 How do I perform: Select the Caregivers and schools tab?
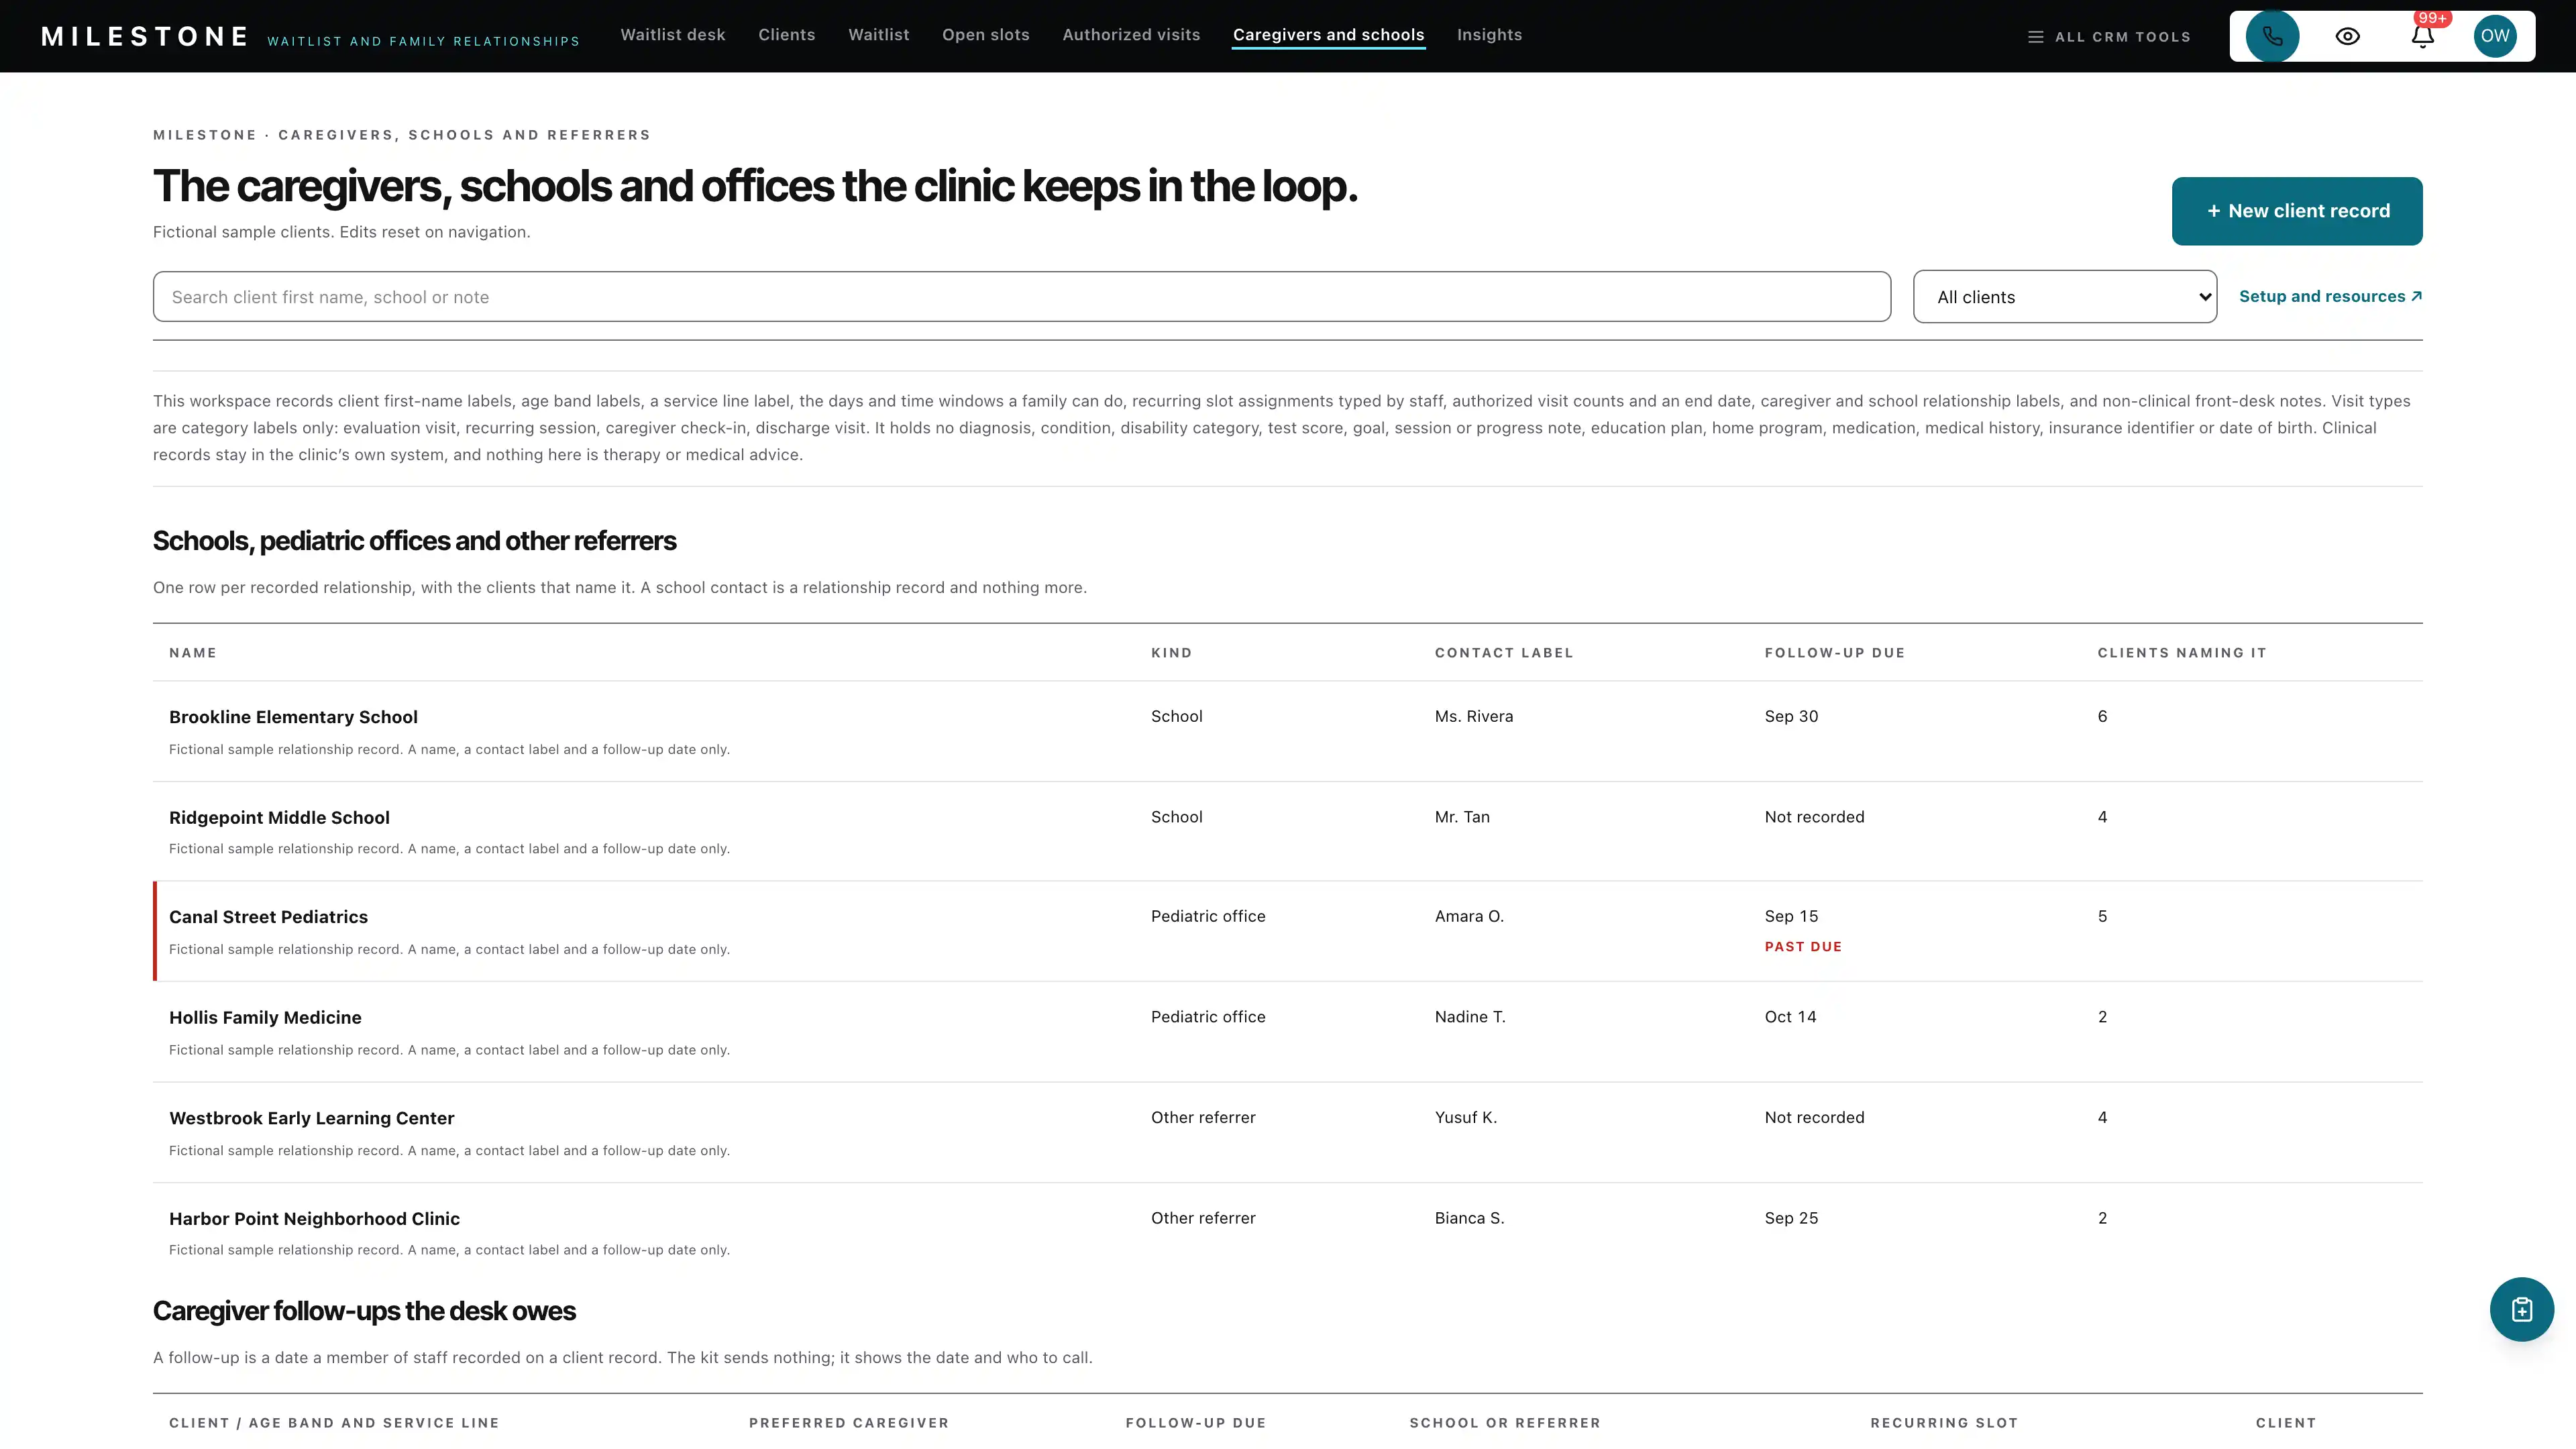1328,35
